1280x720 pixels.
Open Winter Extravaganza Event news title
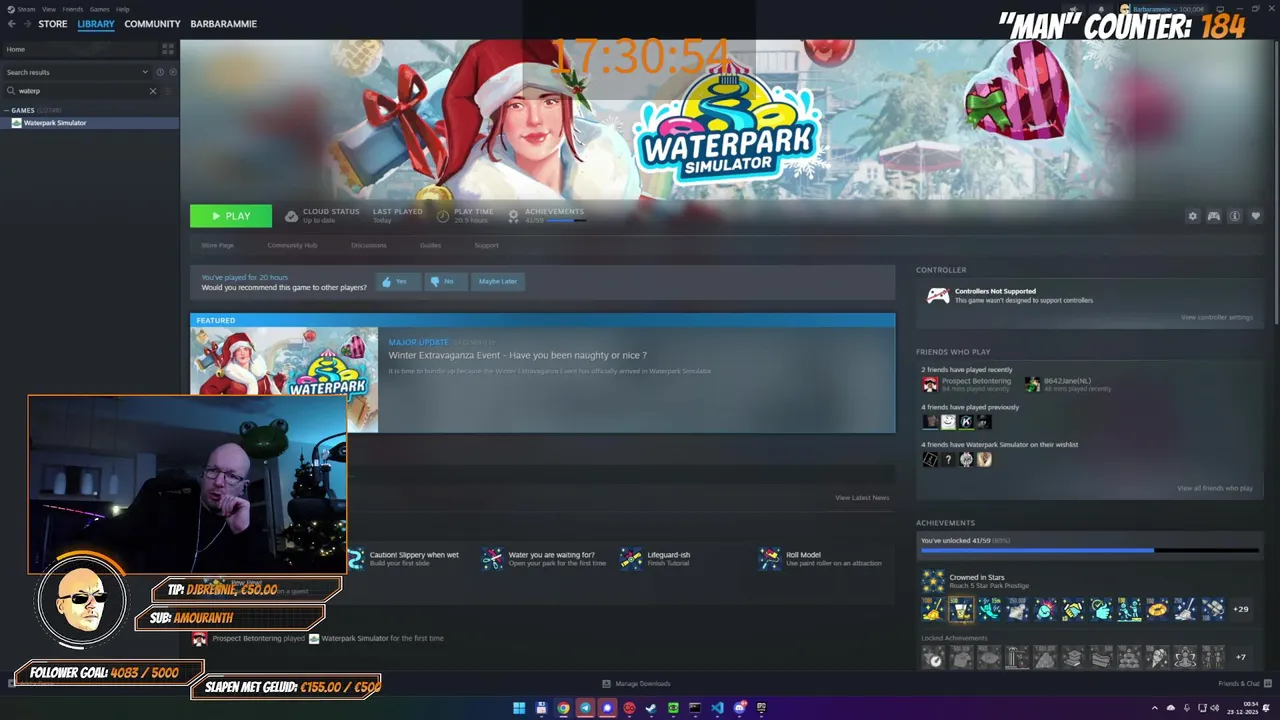(517, 355)
